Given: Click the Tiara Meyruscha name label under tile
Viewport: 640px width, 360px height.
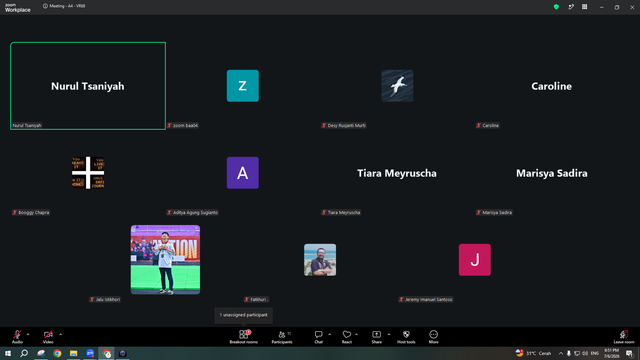Looking at the screenshot, I should tap(341, 212).
